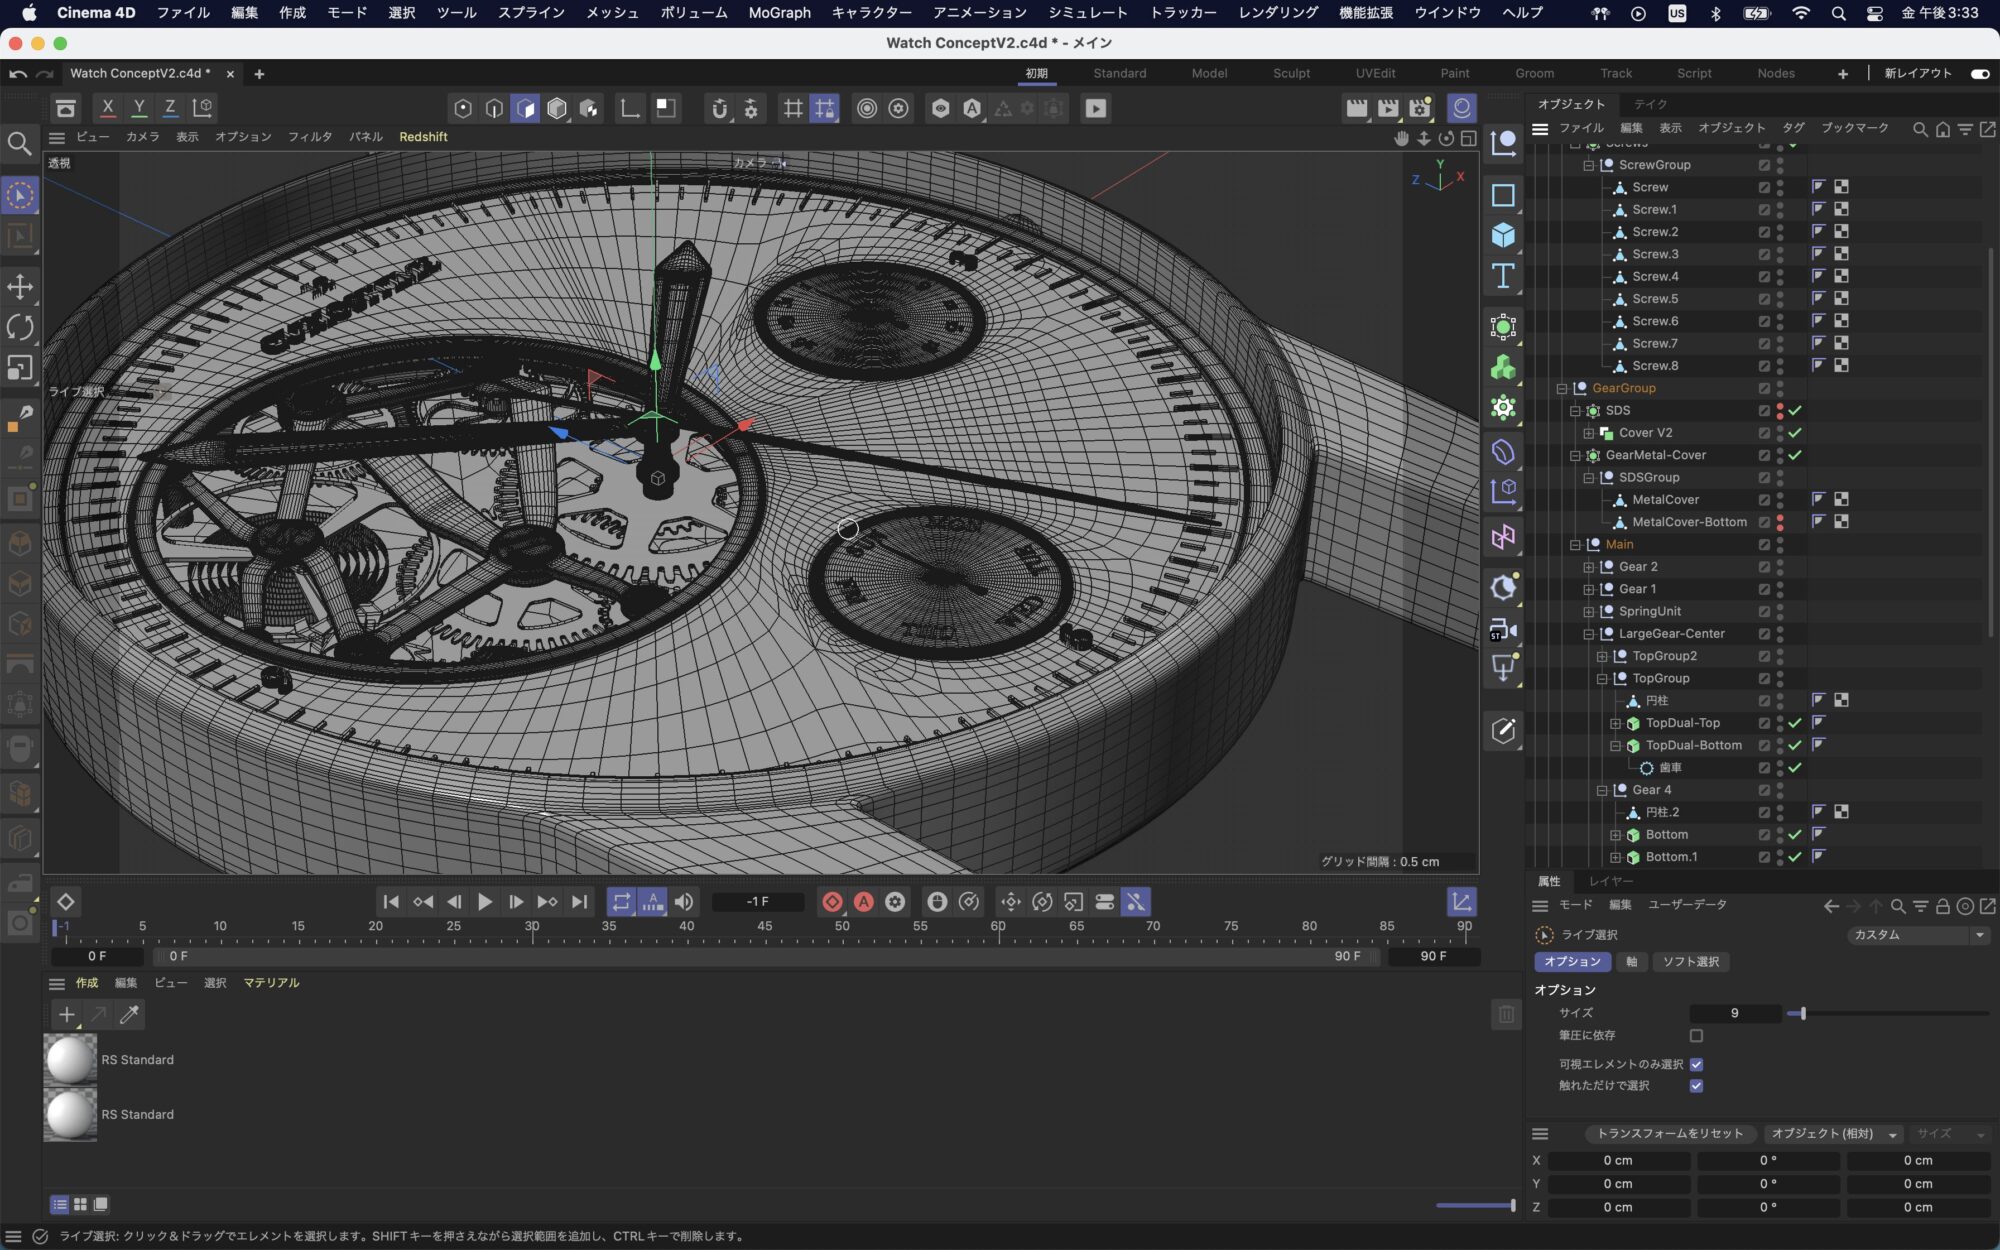Select the Move tool in left toolbar

[20, 287]
